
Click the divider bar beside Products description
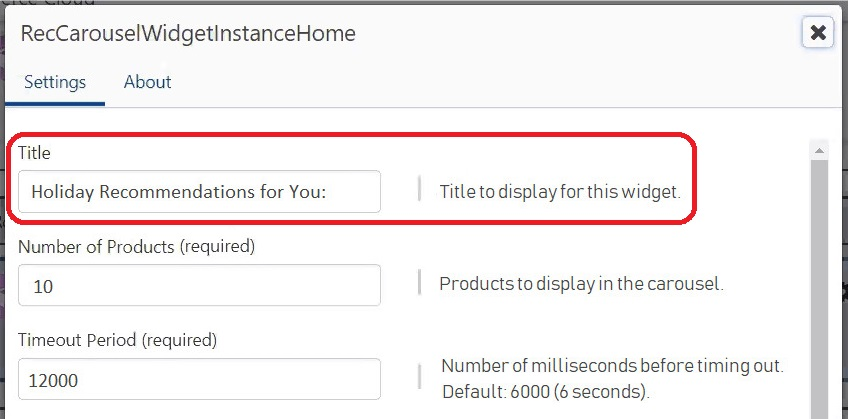(419, 283)
